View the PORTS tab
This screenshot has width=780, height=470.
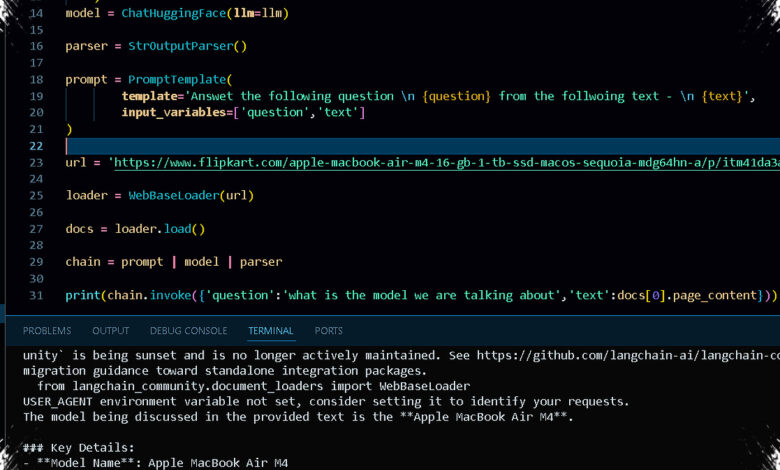coord(328,331)
